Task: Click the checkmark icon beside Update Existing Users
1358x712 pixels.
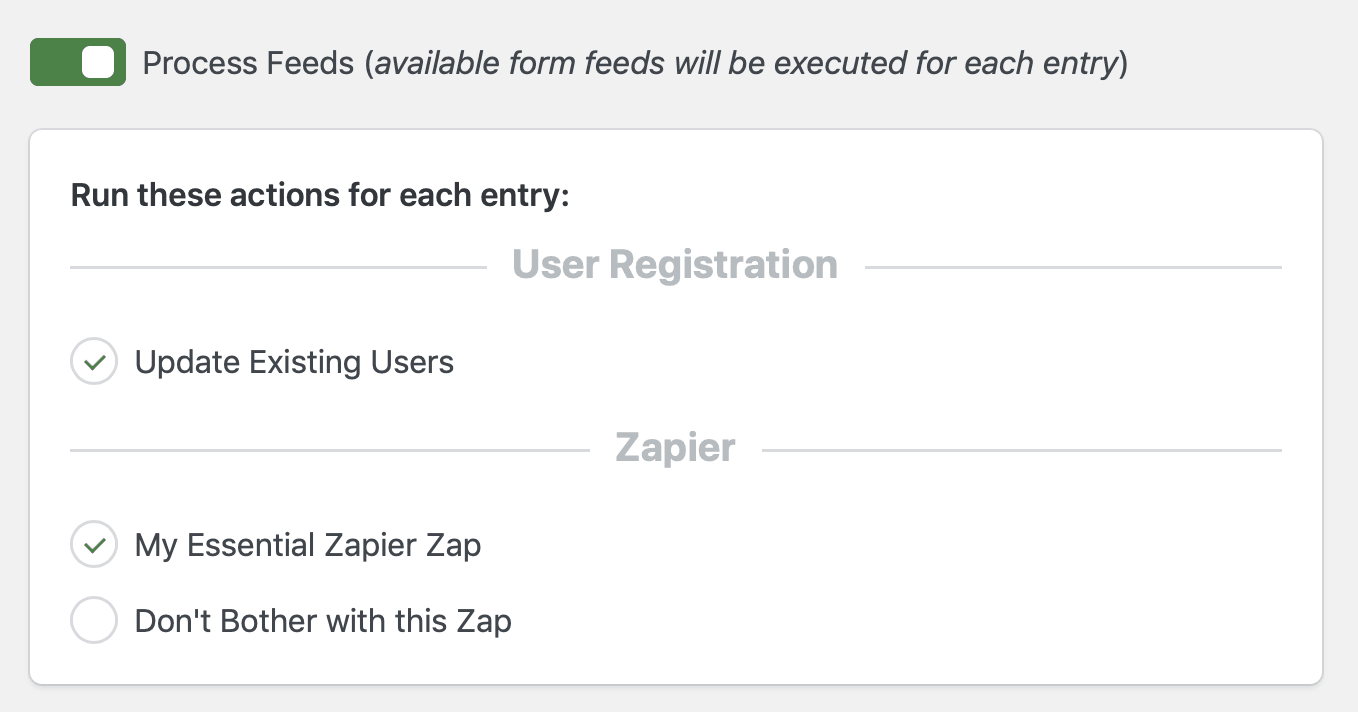Action: point(93,361)
